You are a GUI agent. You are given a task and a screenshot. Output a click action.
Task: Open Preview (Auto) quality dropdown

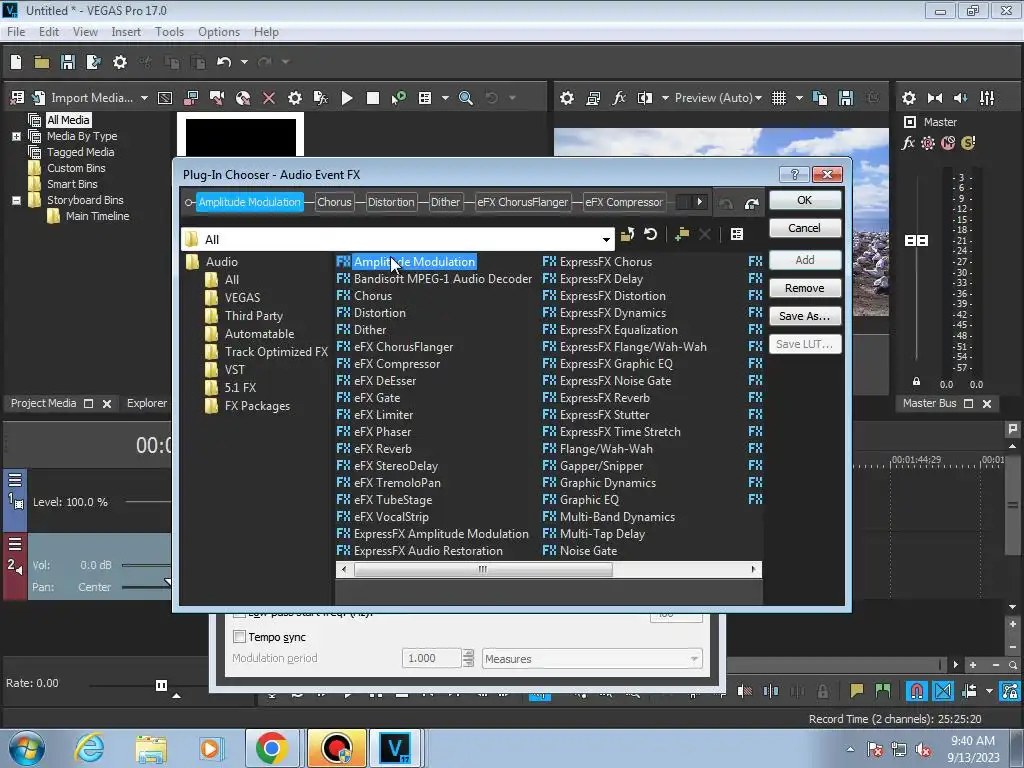(758, 98)
